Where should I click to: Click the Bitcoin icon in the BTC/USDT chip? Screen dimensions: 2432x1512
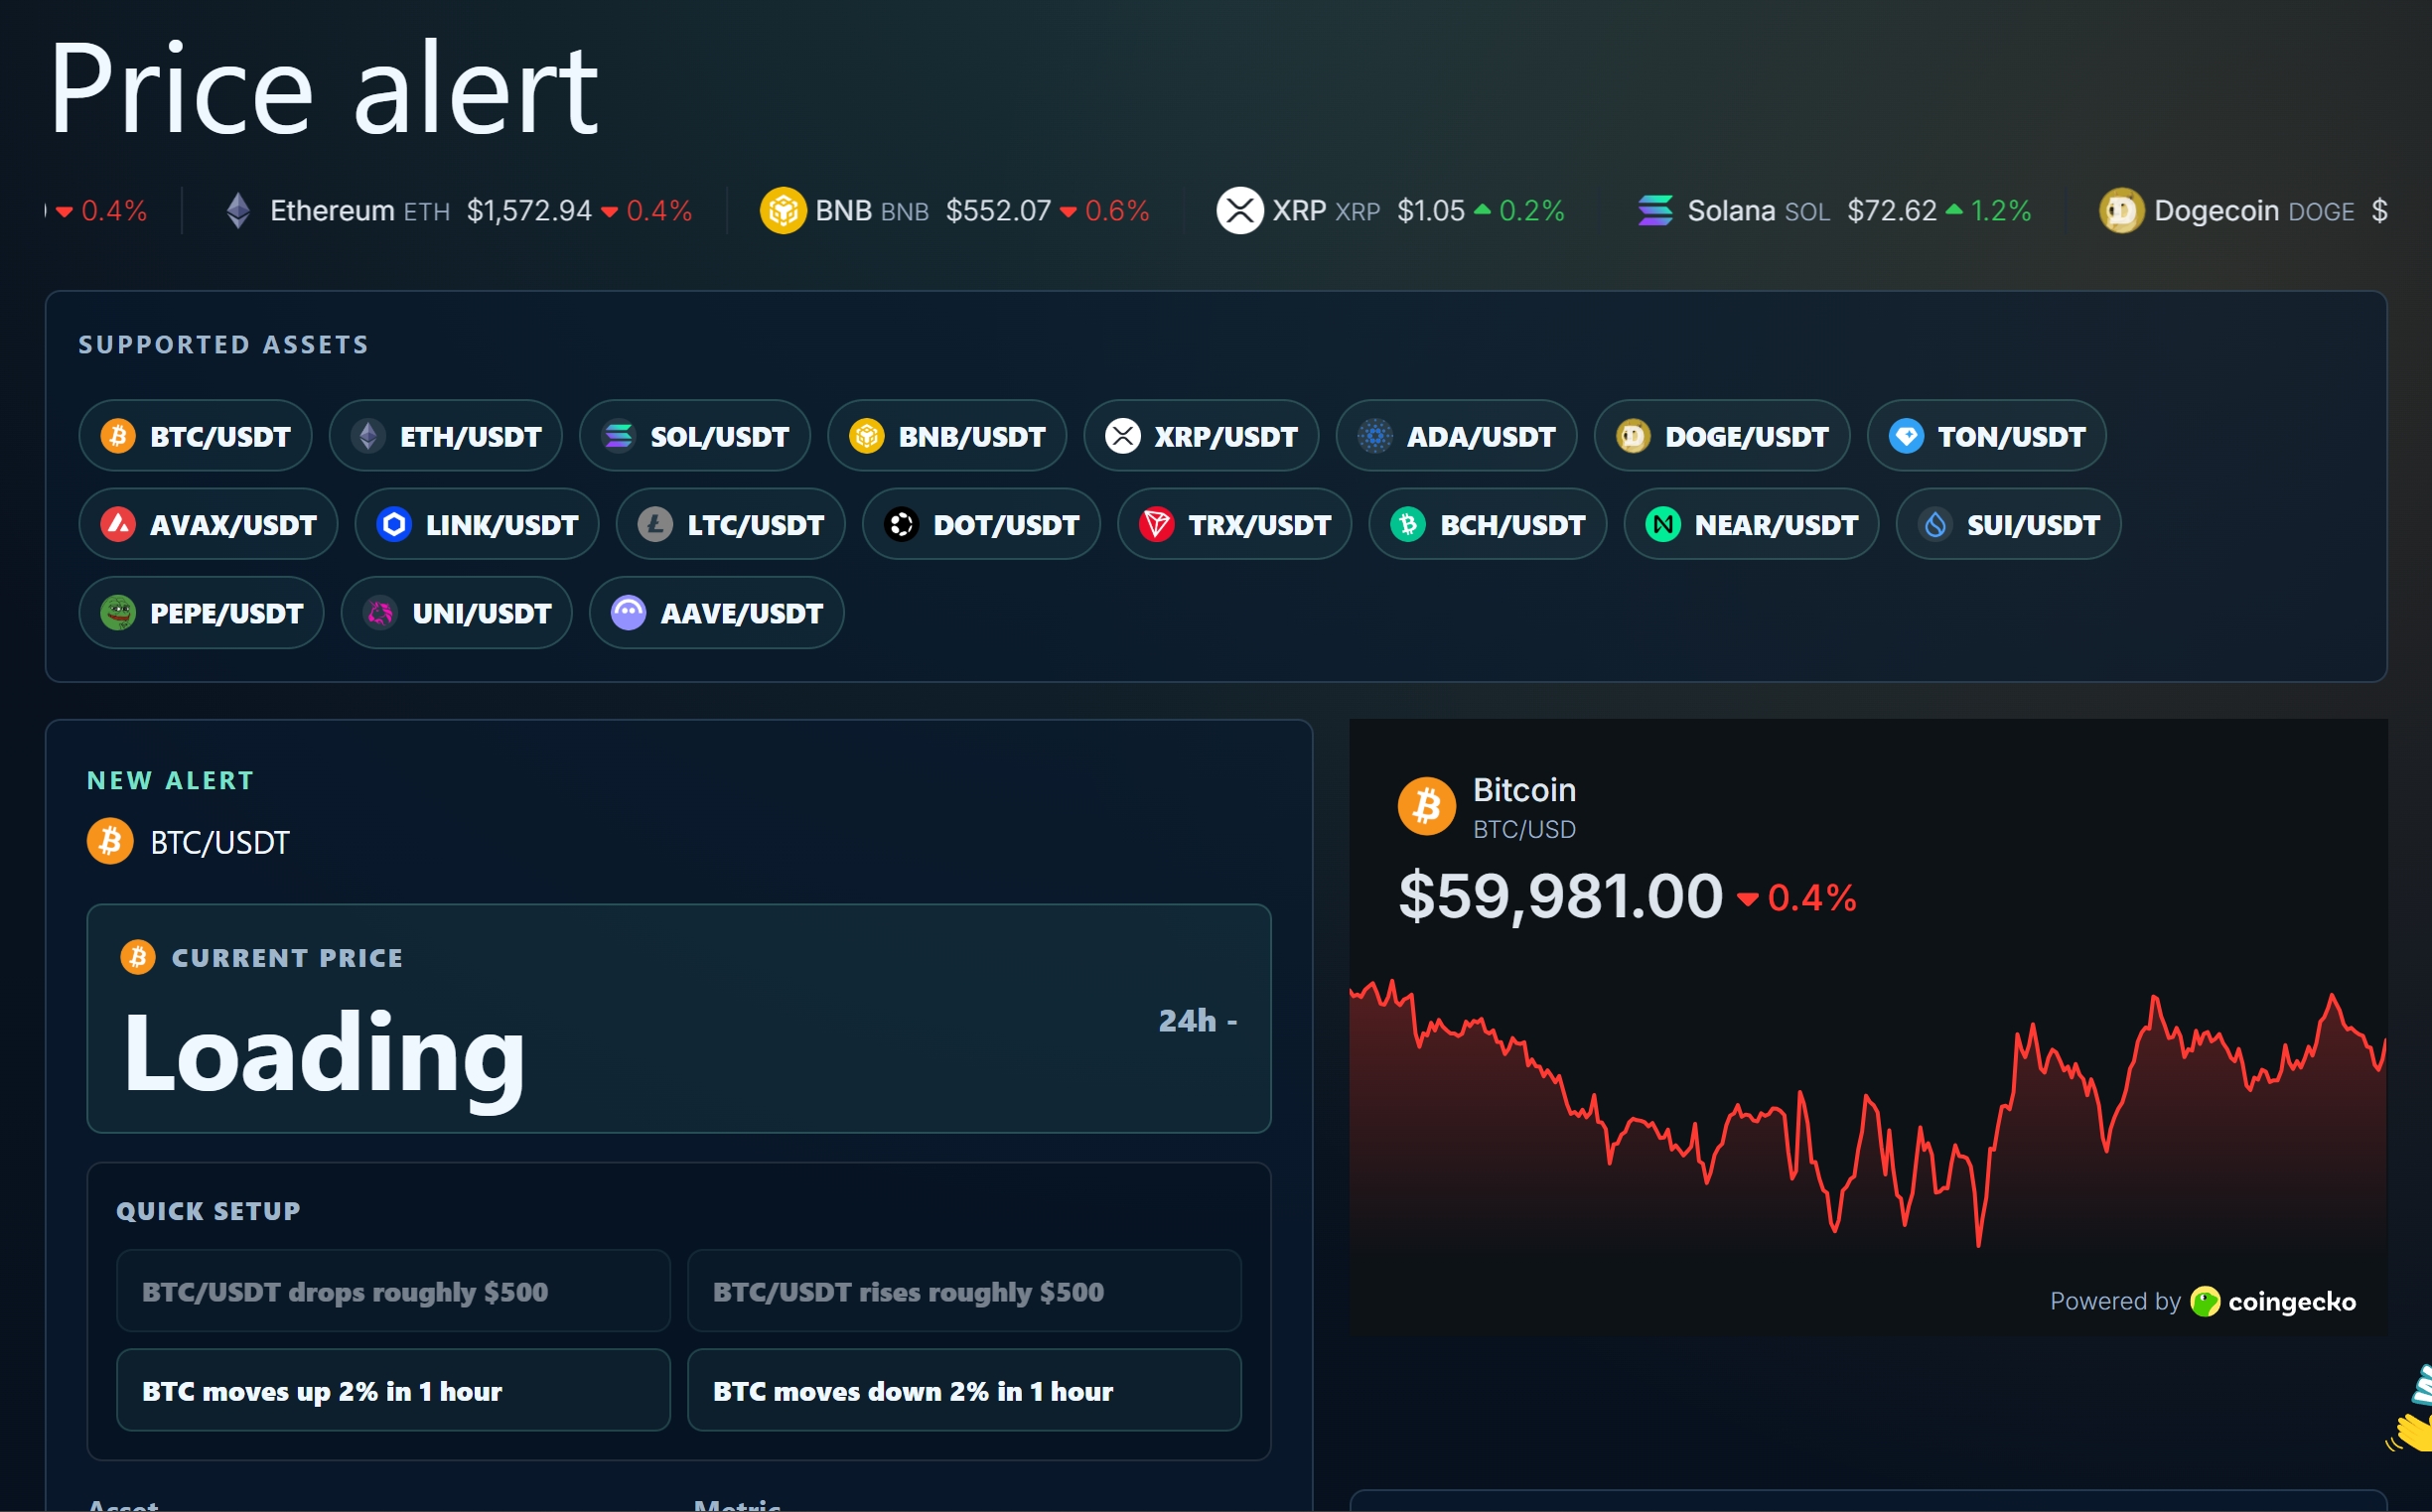coord(118,436)
